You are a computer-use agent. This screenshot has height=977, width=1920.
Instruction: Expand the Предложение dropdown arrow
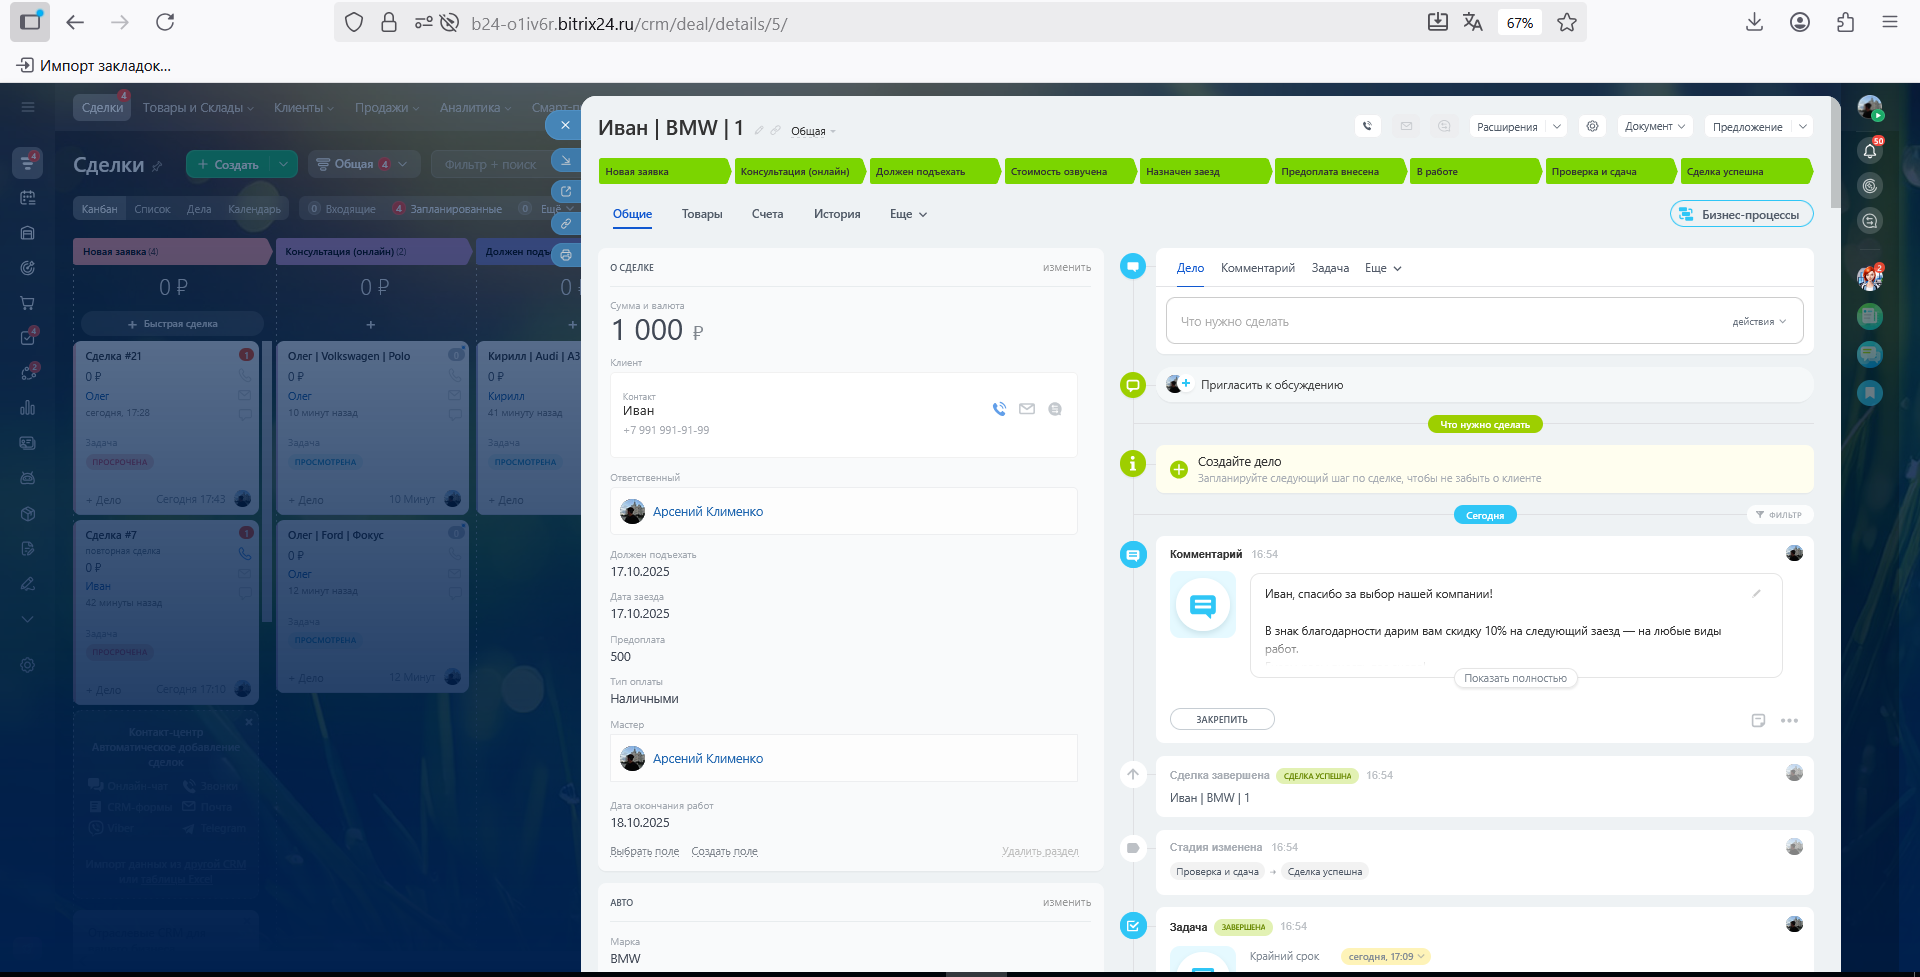(x=1802, y=126)
